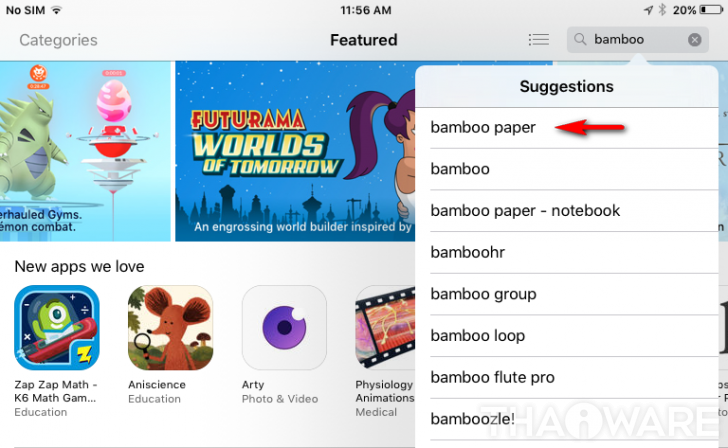This screenshot has height=448, width=728.
Task: Tap the wish list icon
Action: 539,39
